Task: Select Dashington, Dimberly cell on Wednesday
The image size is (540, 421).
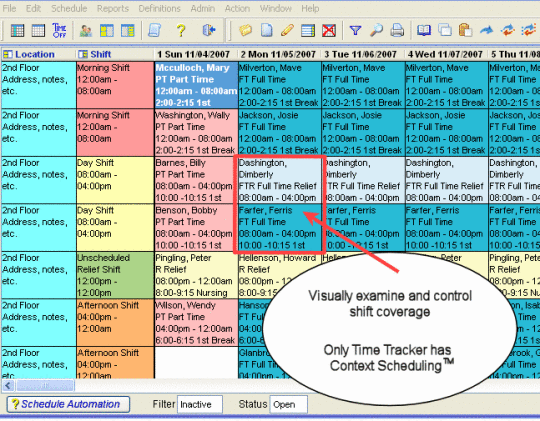Action: tap(447, 180)
